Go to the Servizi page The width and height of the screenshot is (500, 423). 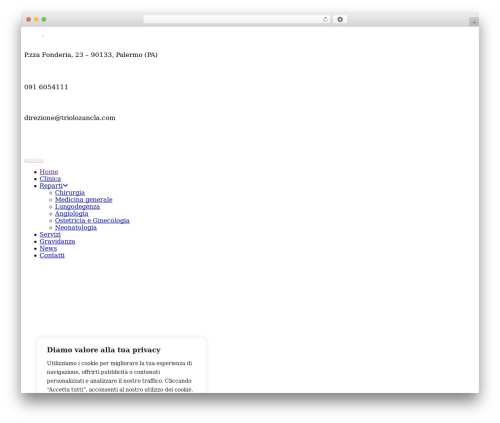[50, 234]
